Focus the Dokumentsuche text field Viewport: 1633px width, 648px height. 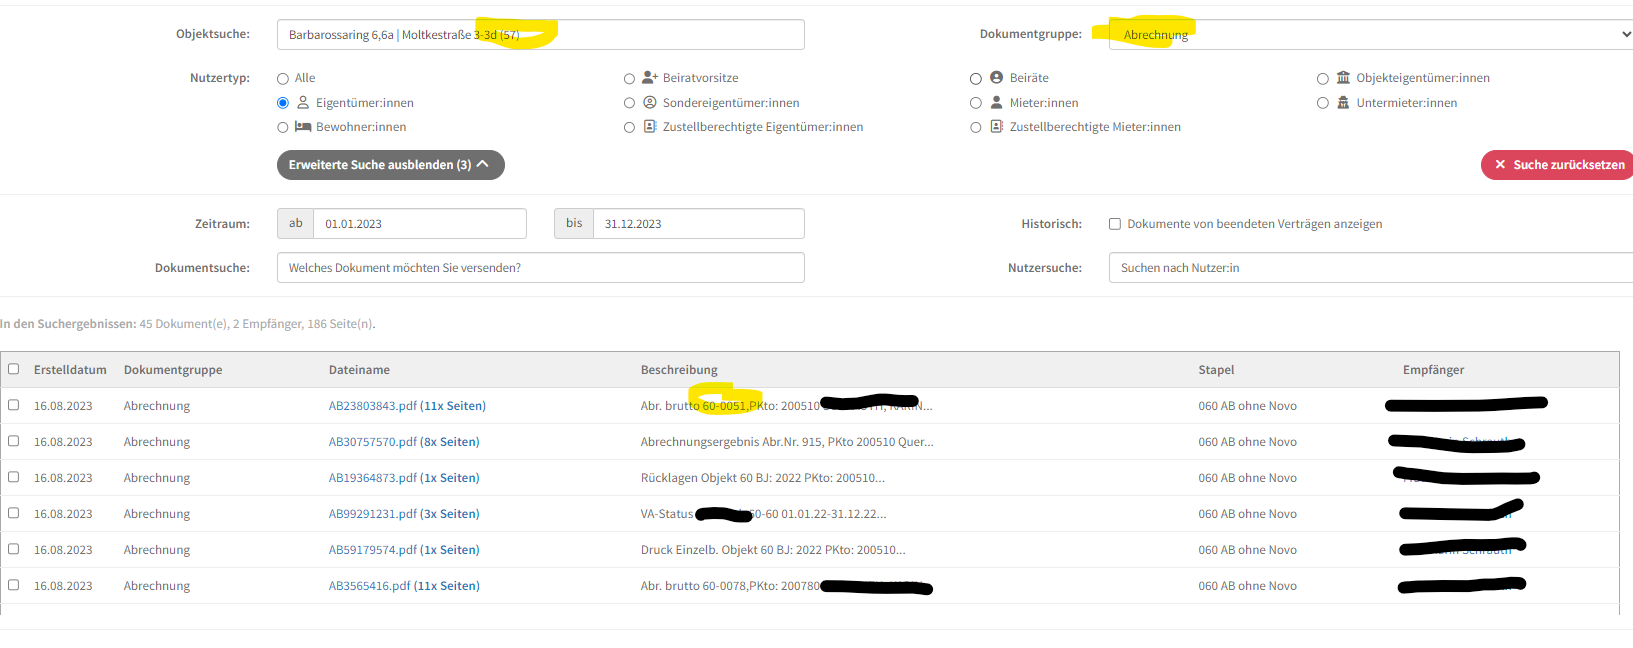pos(540,268)
